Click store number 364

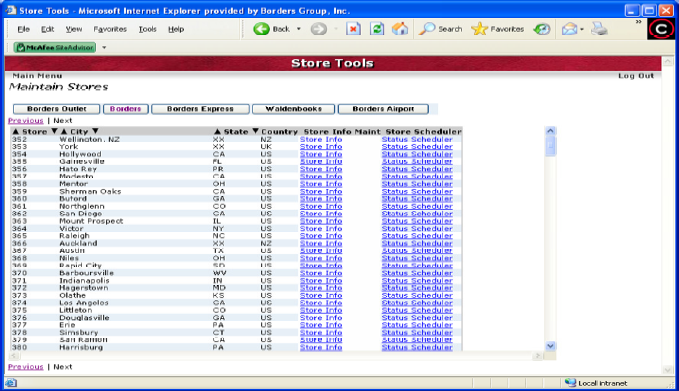[x=19, y=228]
